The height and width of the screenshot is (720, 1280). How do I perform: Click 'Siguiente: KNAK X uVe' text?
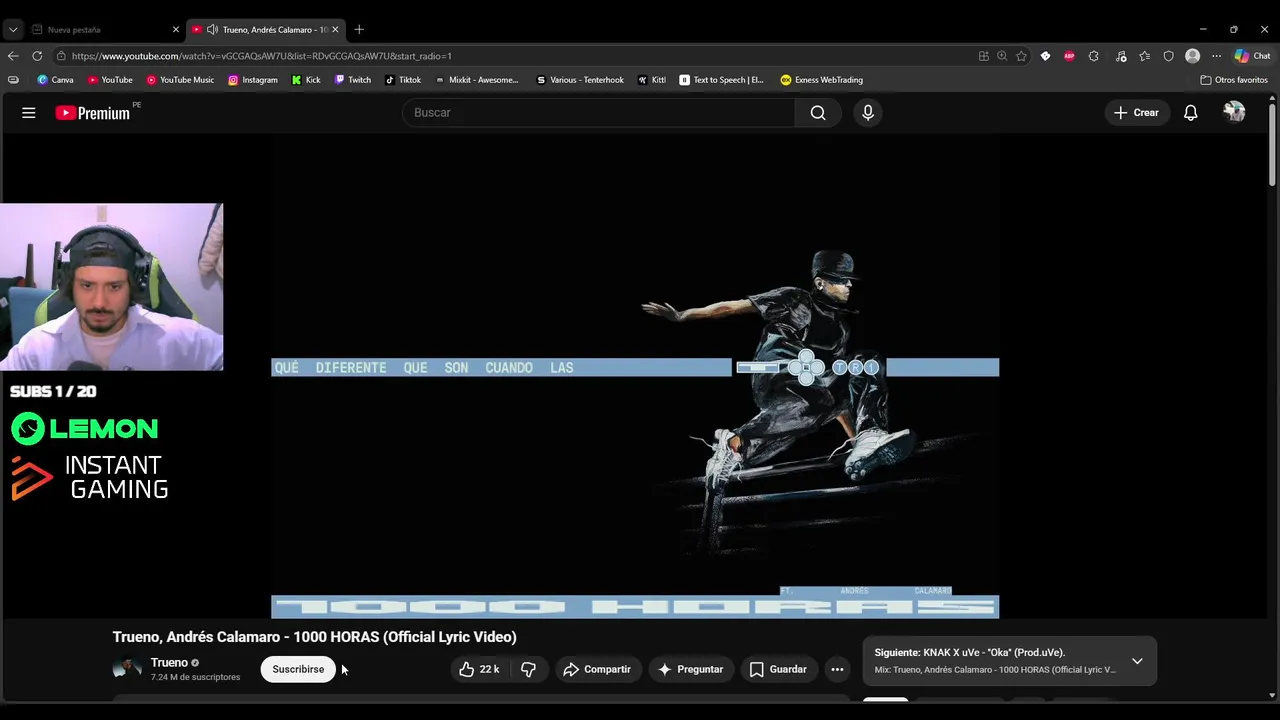point(970,653)
